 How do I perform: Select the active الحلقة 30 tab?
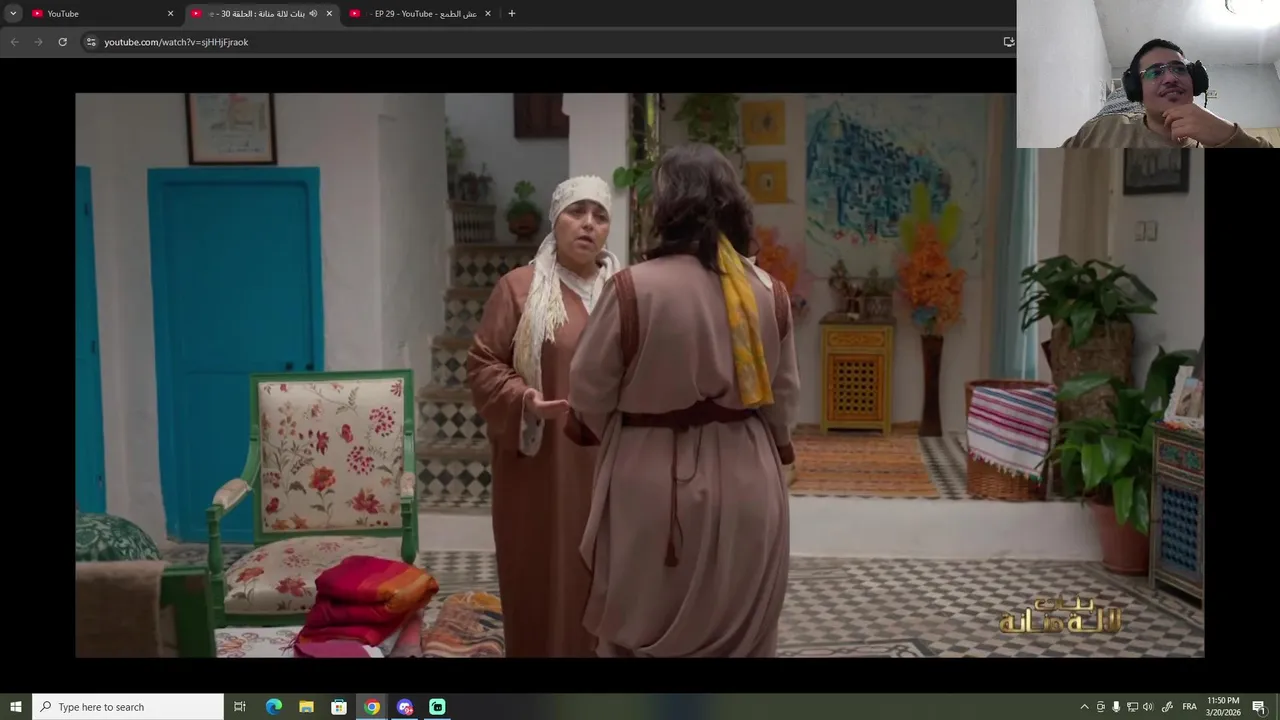pos(263,13)
